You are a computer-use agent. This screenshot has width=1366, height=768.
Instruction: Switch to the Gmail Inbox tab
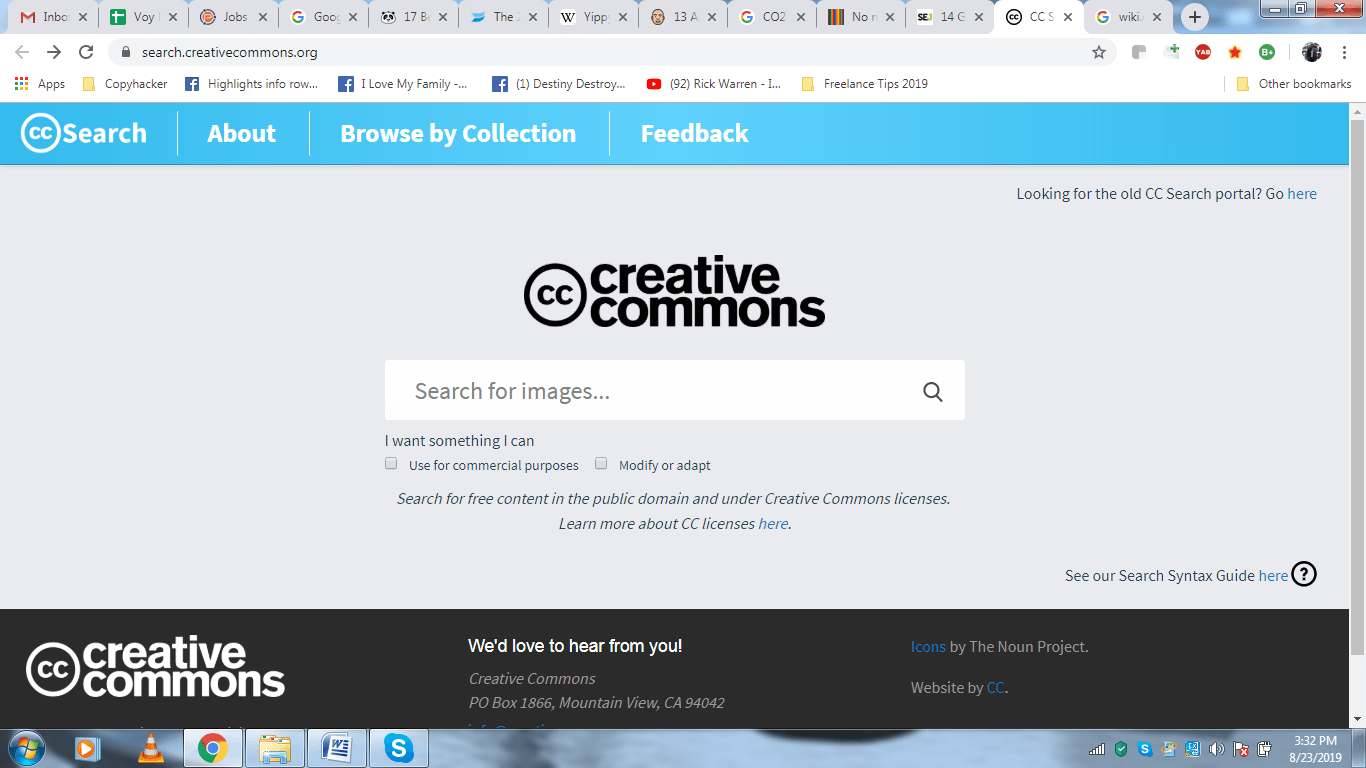54,17
